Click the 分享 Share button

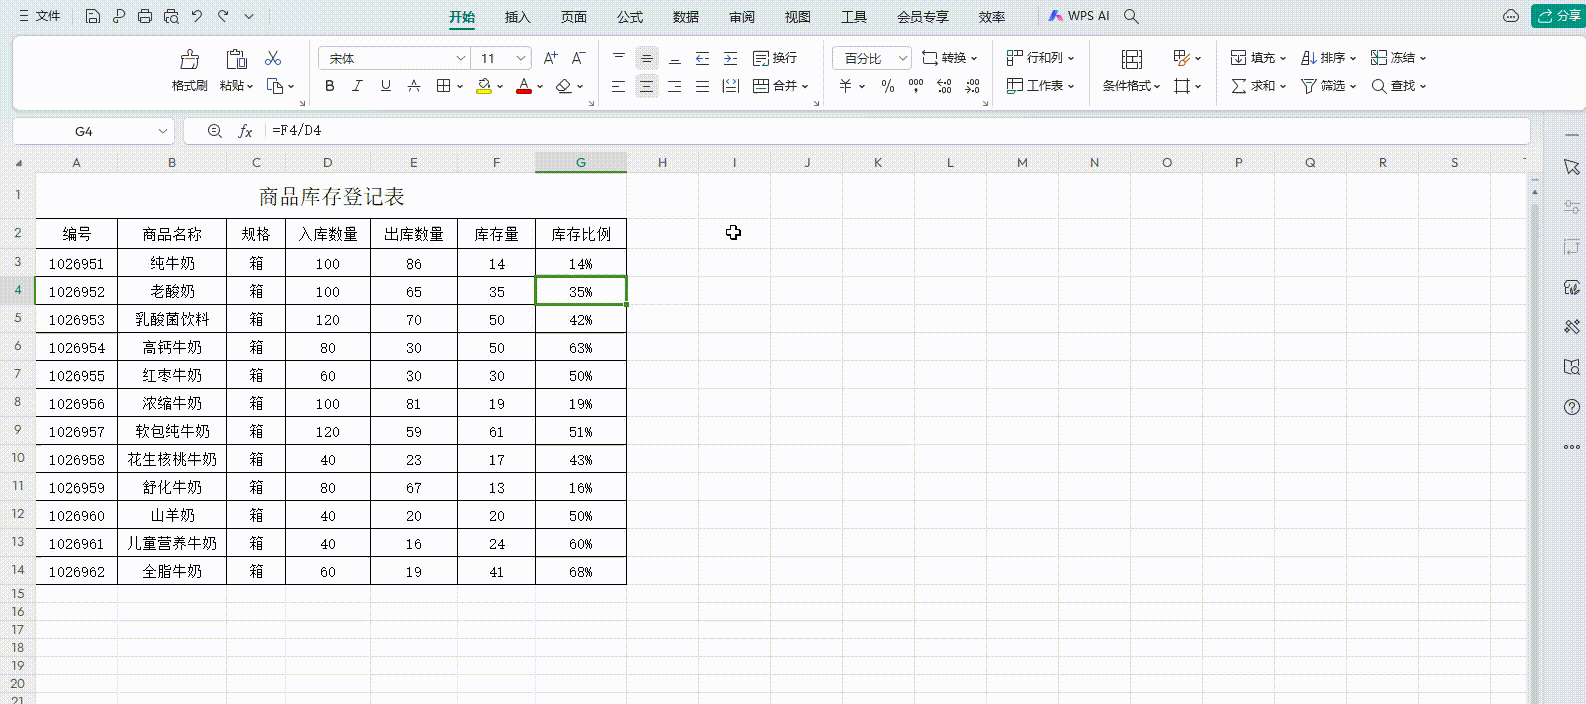click(1559, 16)
